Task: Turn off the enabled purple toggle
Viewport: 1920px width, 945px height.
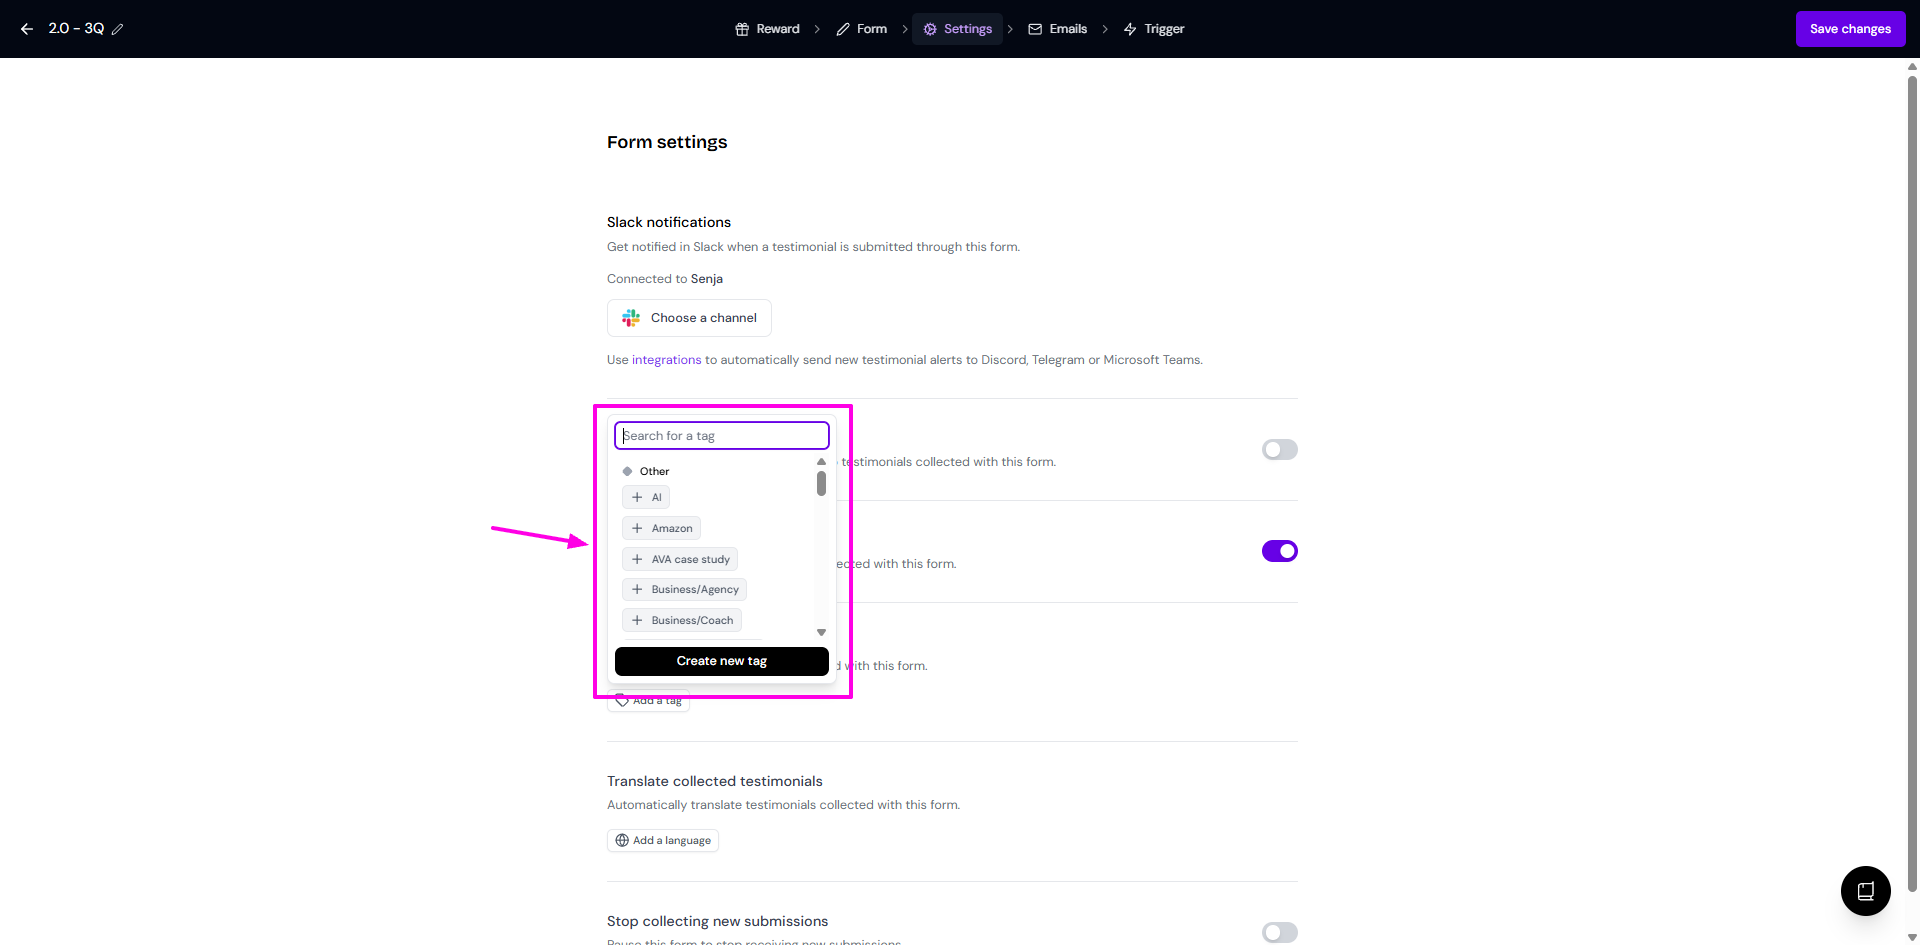Action: pos(1279,551)
